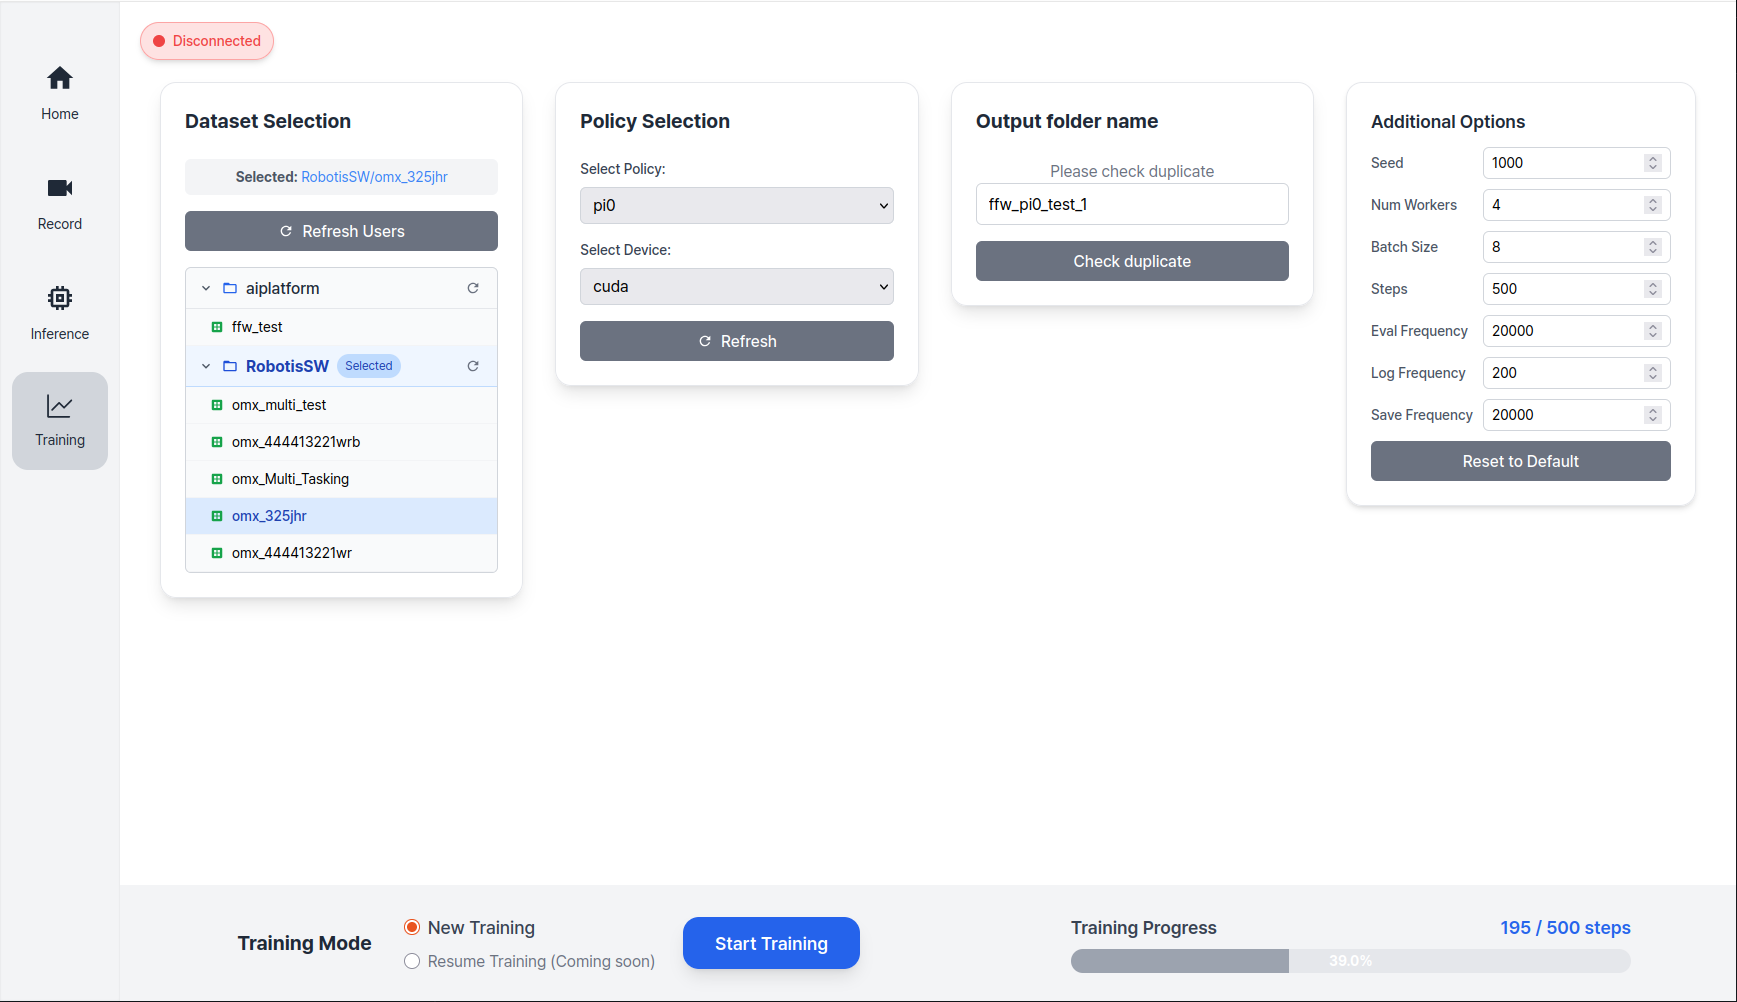Click Reset to Default in Additional Options
This screenshot has height=1002, width=1737.
click(1520, 461)
